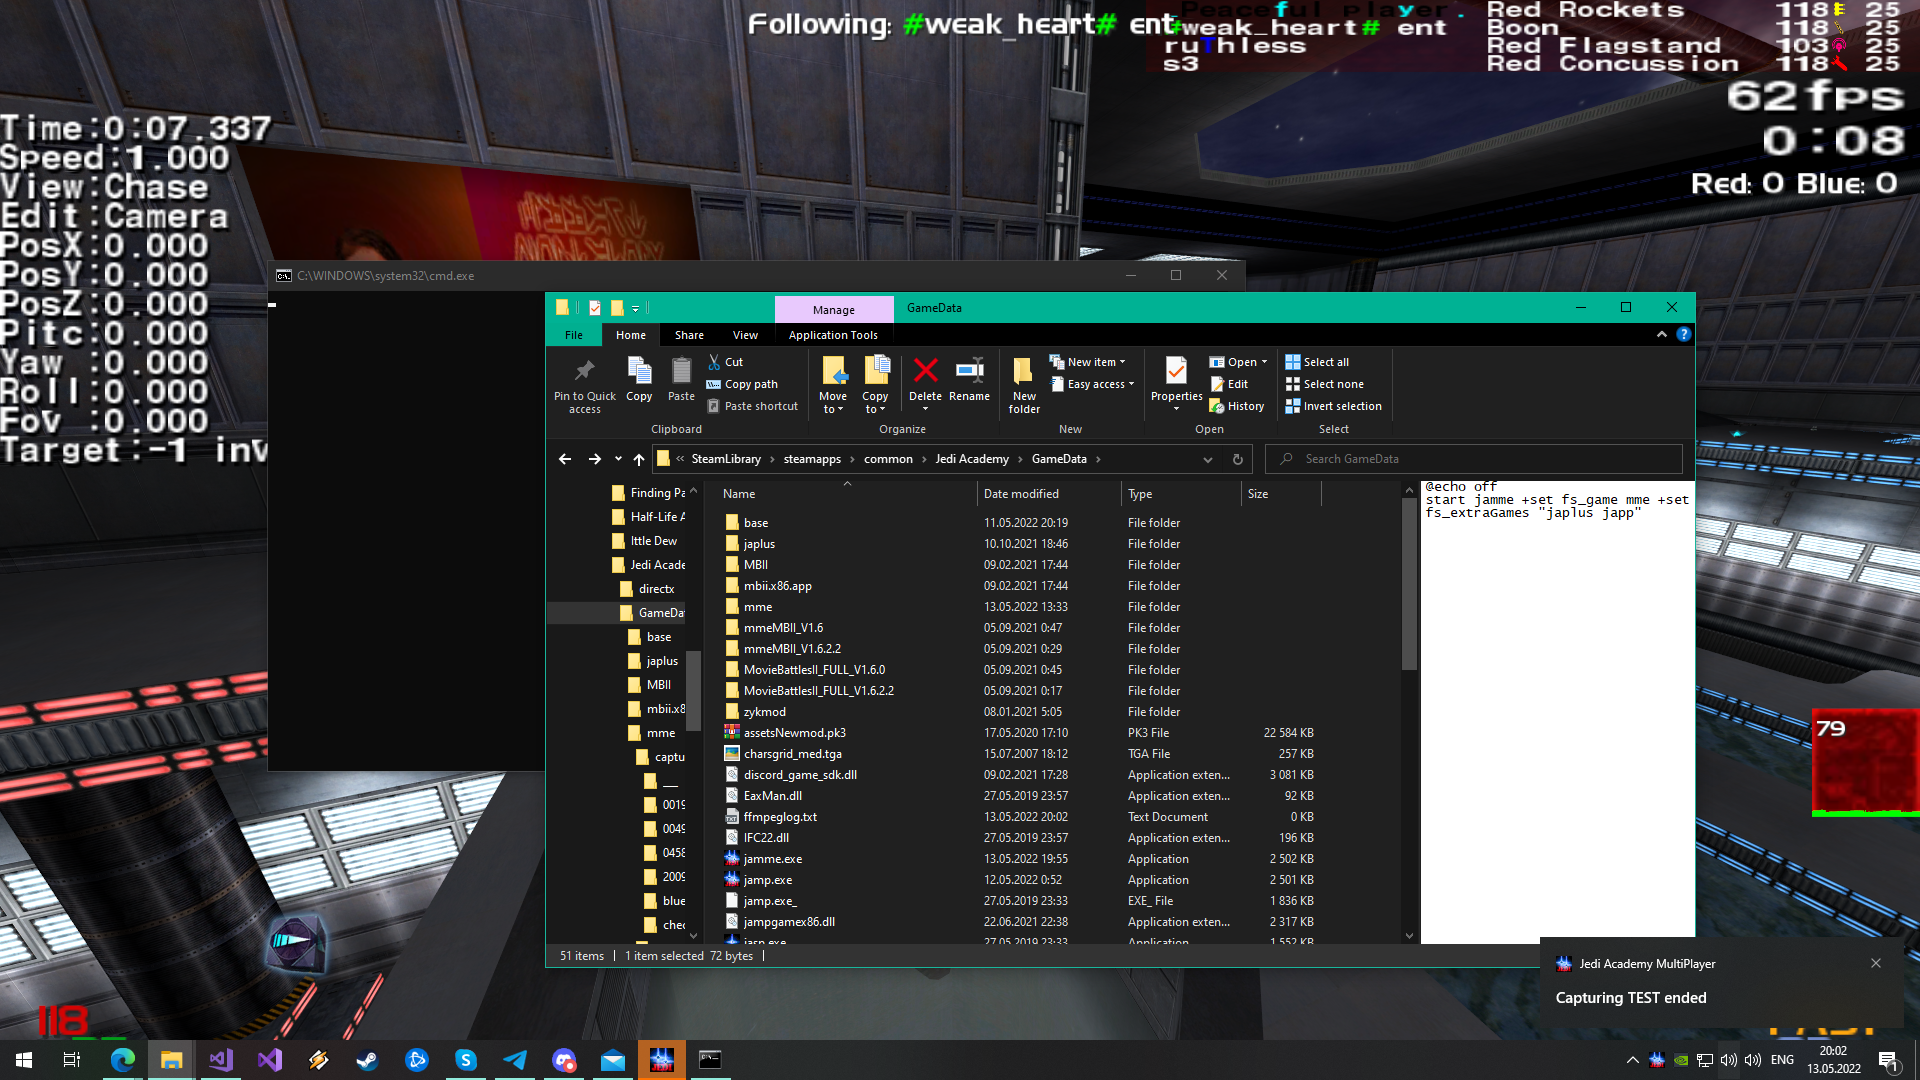
Task: Open Steam from the taskbar
Action: 367,1060
